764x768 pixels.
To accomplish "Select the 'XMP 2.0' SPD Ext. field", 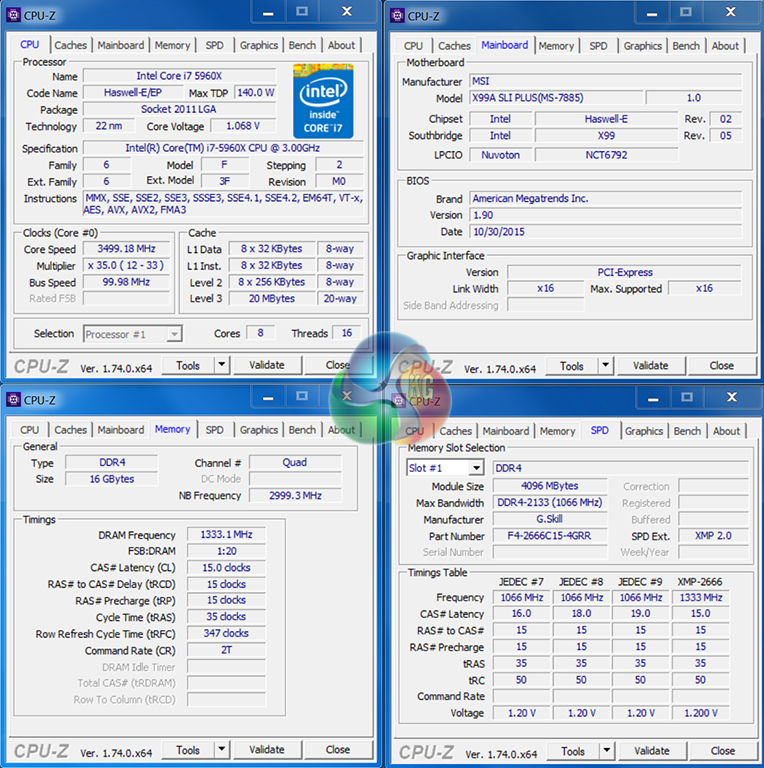I will tap(713, 535).
